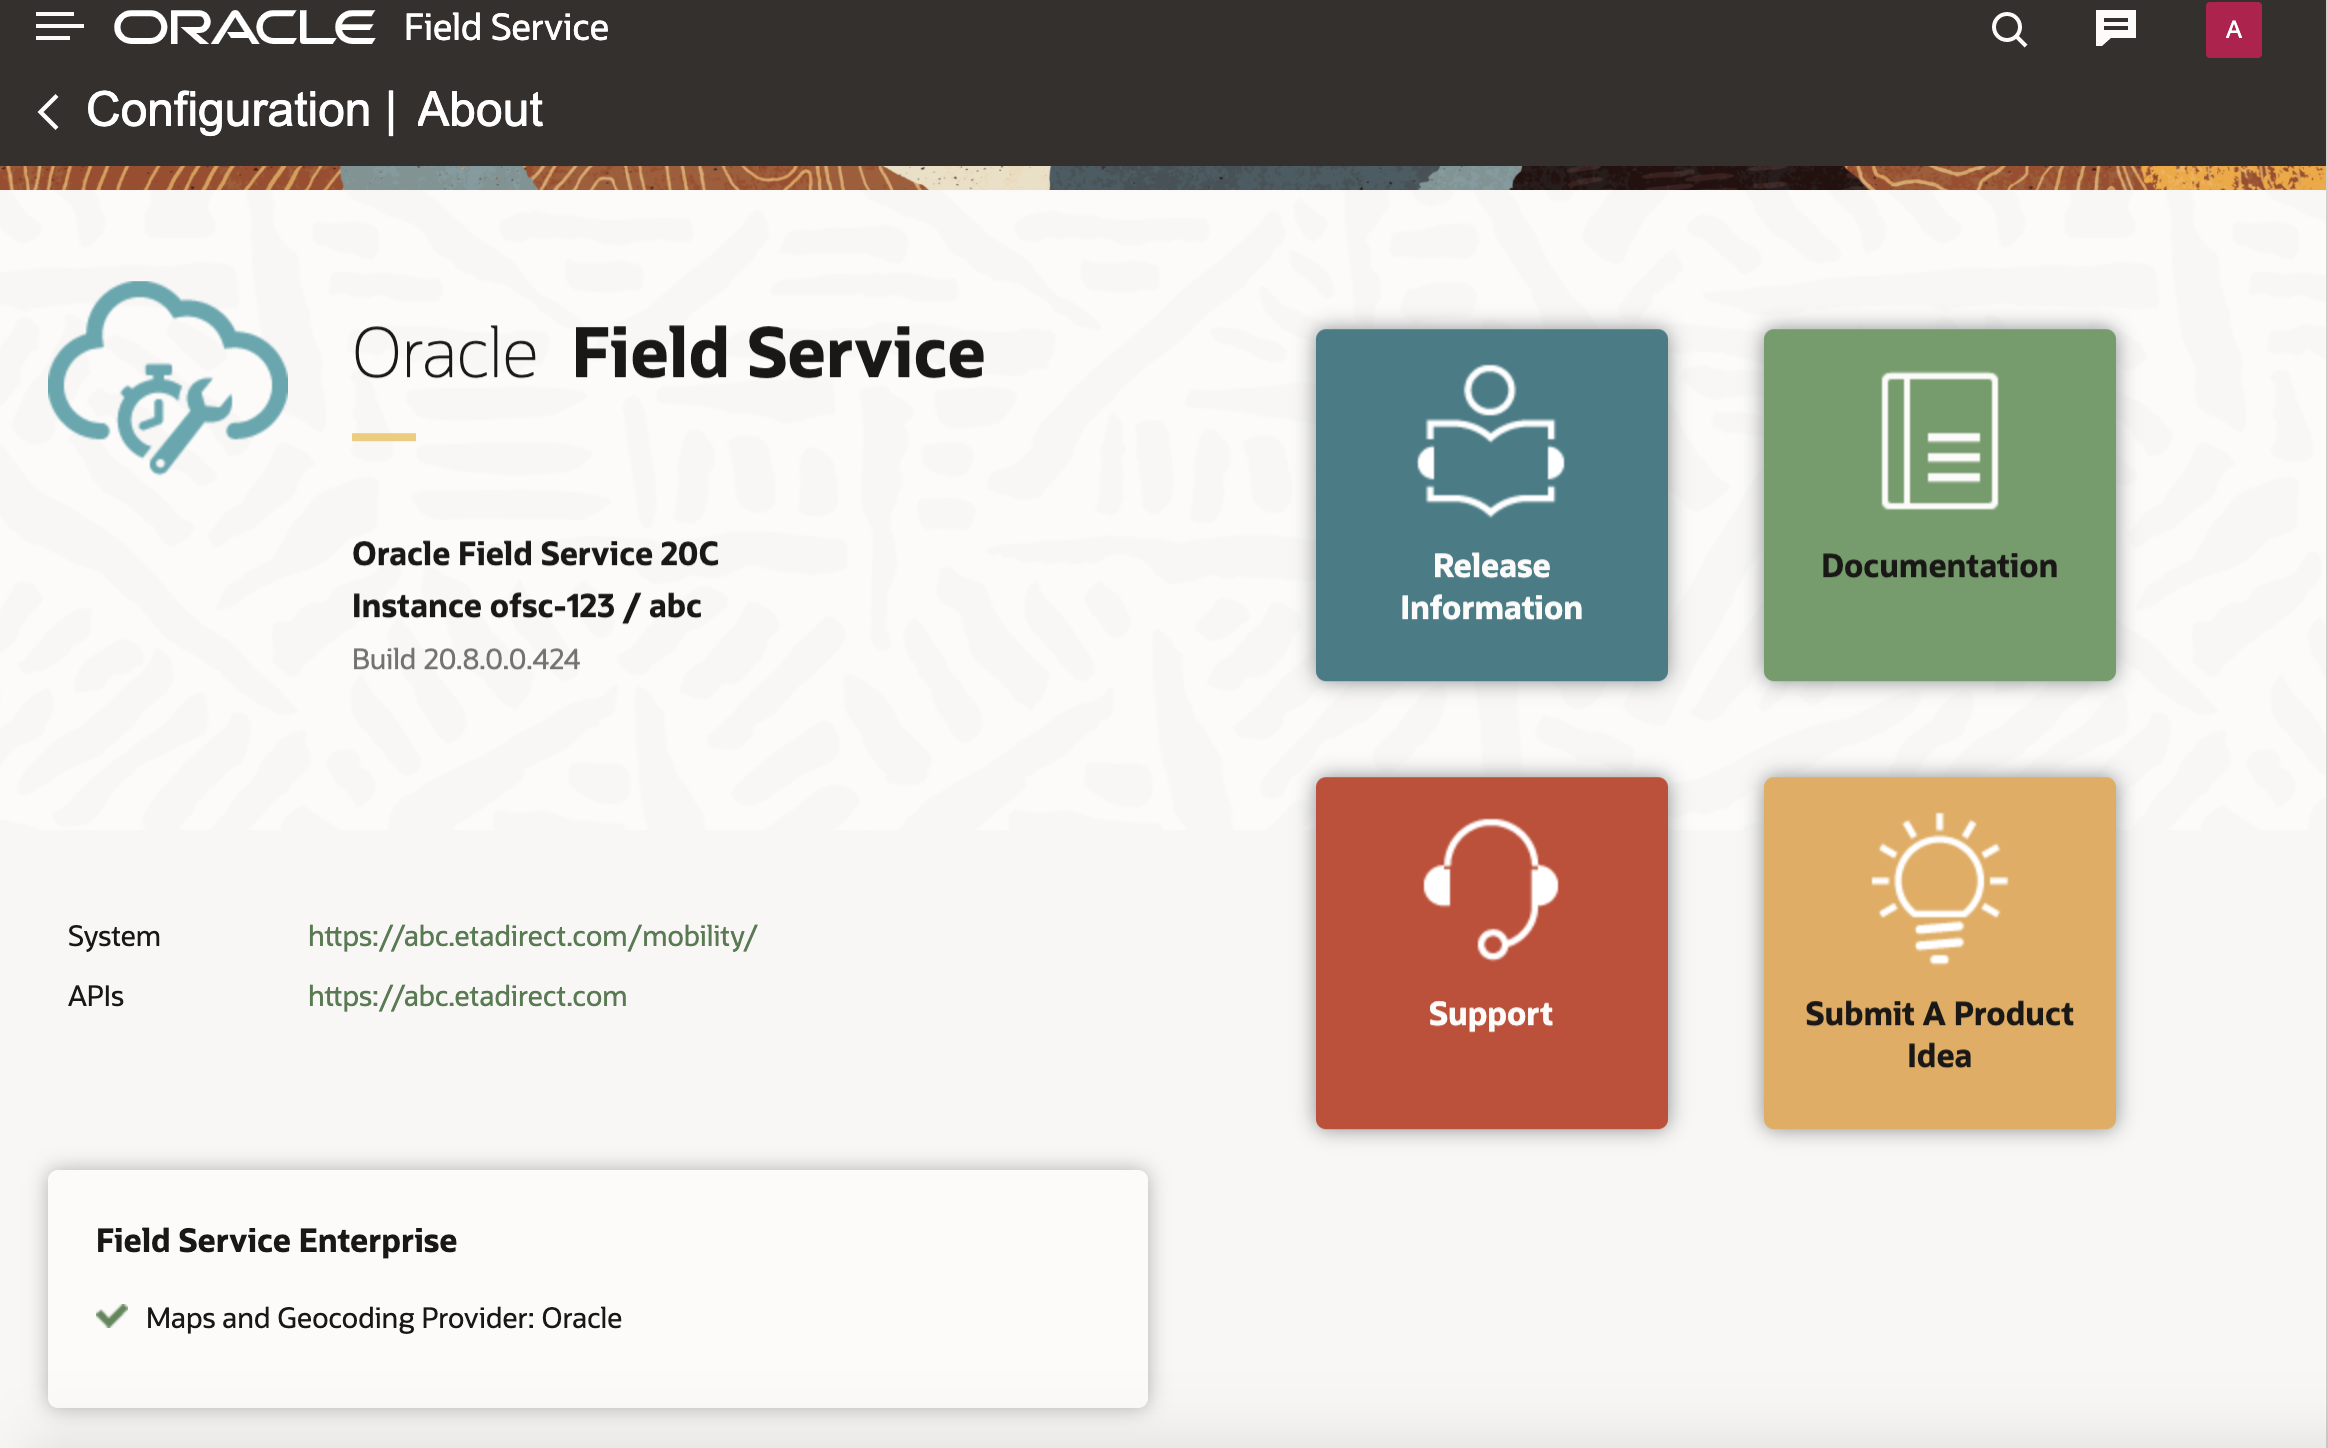The height and width of the screenshot is (1448, 2328).
Task: Open the Configuration breadcrumb
Action: (x=228, y=110)
